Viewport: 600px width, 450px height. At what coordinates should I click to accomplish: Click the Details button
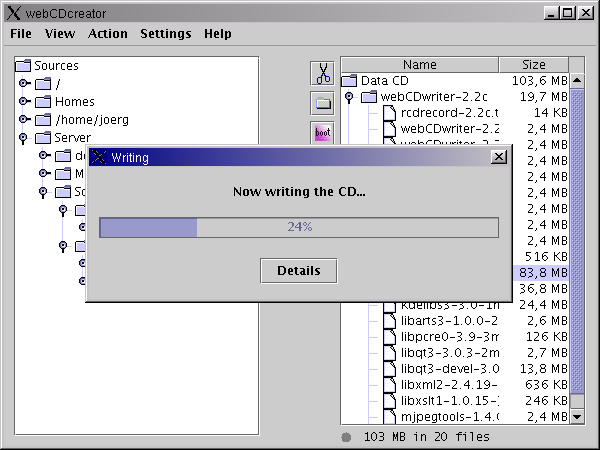pos(298,271)
